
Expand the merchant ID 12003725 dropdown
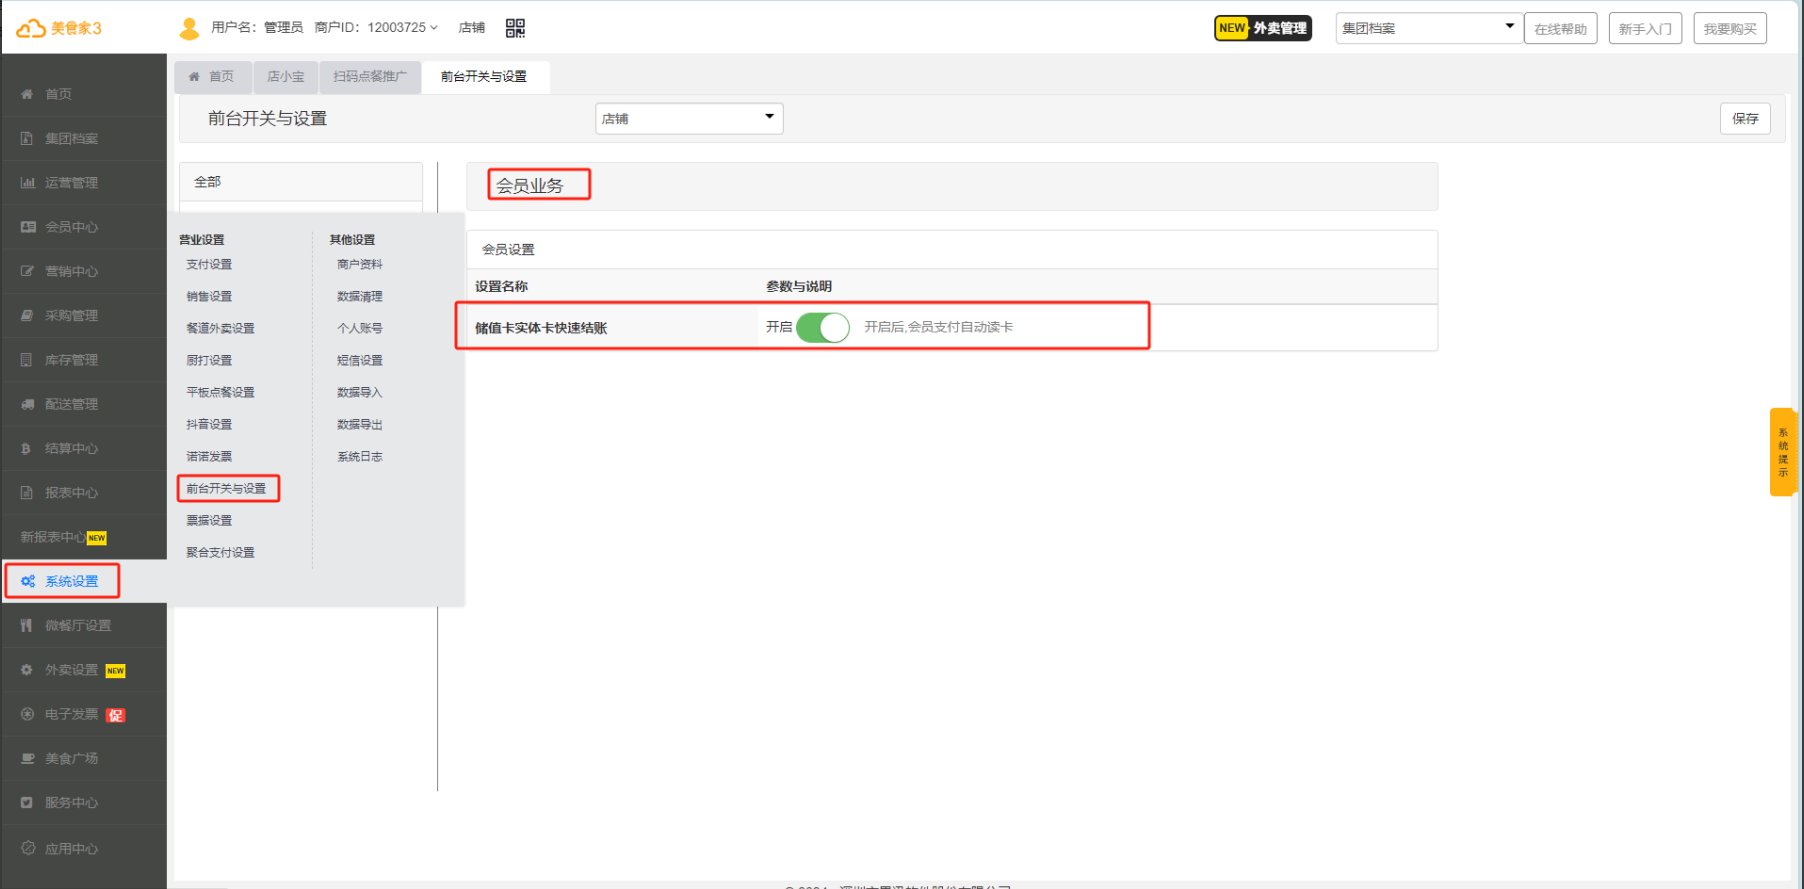pyautogui.click(x=434, y=28)
